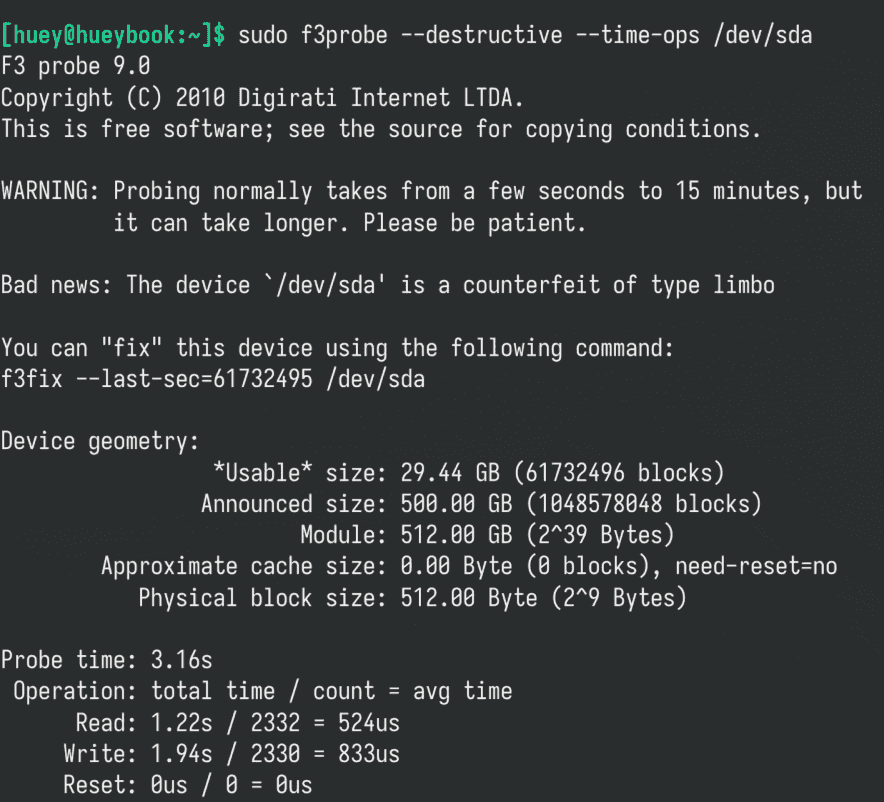Click the word "limbo" counterfeit type
Image resolution: width=884 pixels, height=802 pixels.
click(x=745, y=285)
